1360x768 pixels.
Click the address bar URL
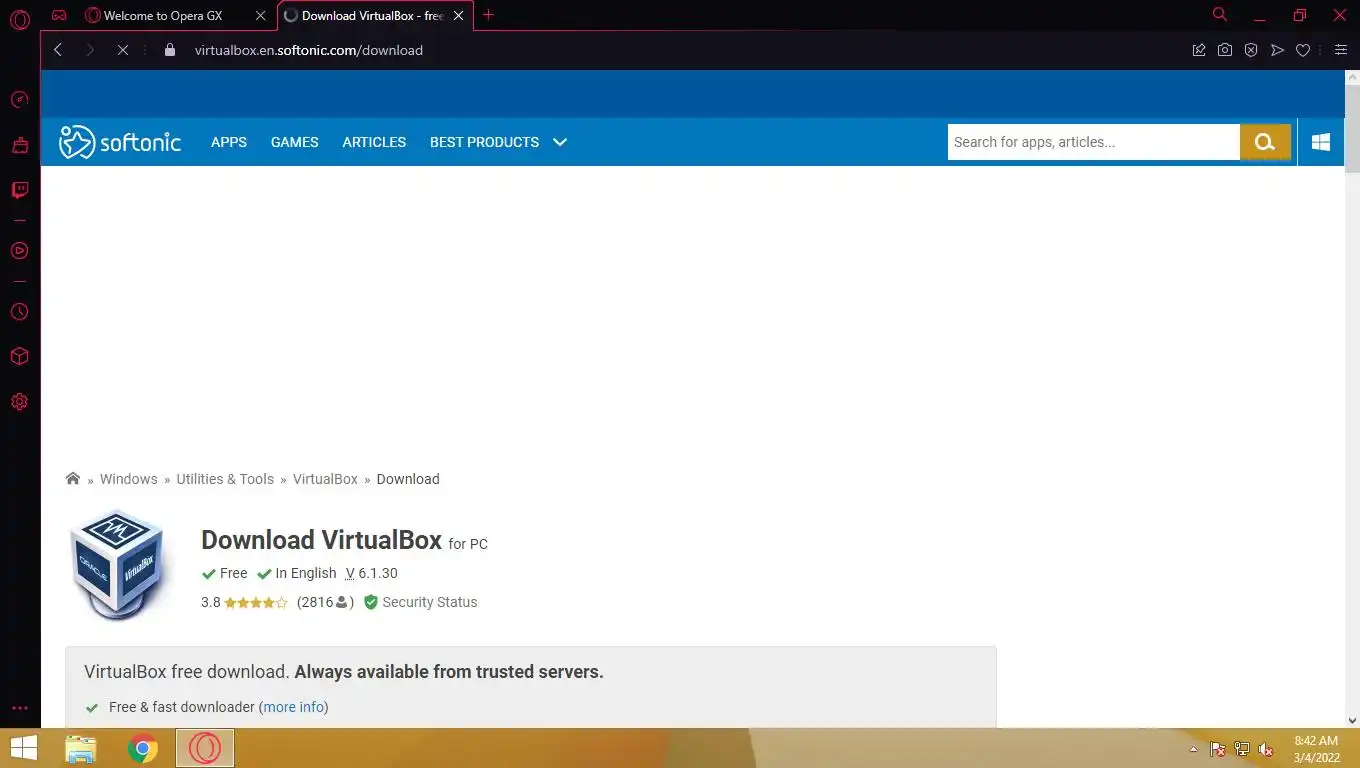tap(308, 50)
